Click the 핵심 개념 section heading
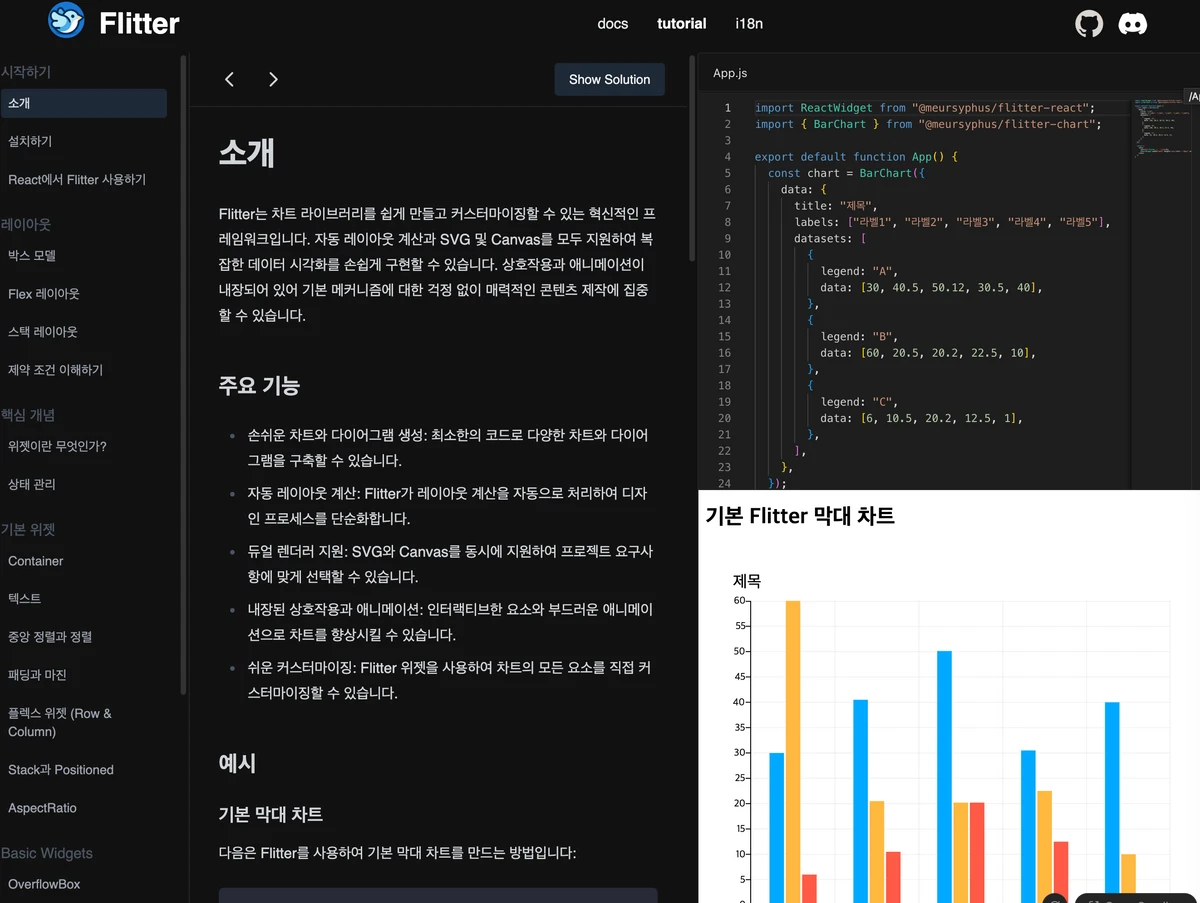This screenshot has width=1200, height=903. [28, 414]
